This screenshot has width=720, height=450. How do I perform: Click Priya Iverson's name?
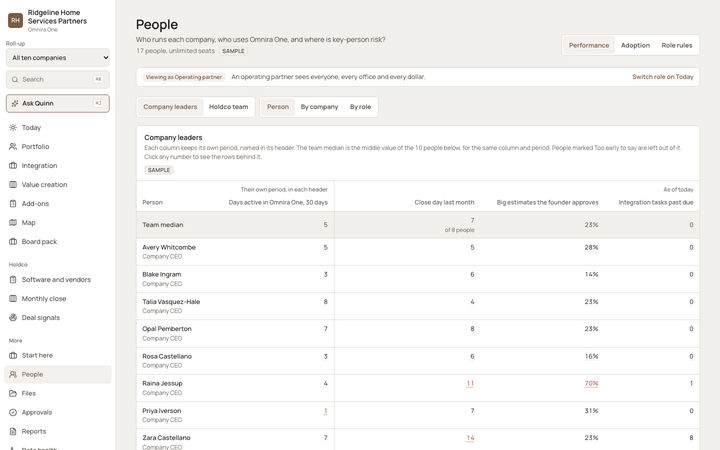click(x=162, y=411)
